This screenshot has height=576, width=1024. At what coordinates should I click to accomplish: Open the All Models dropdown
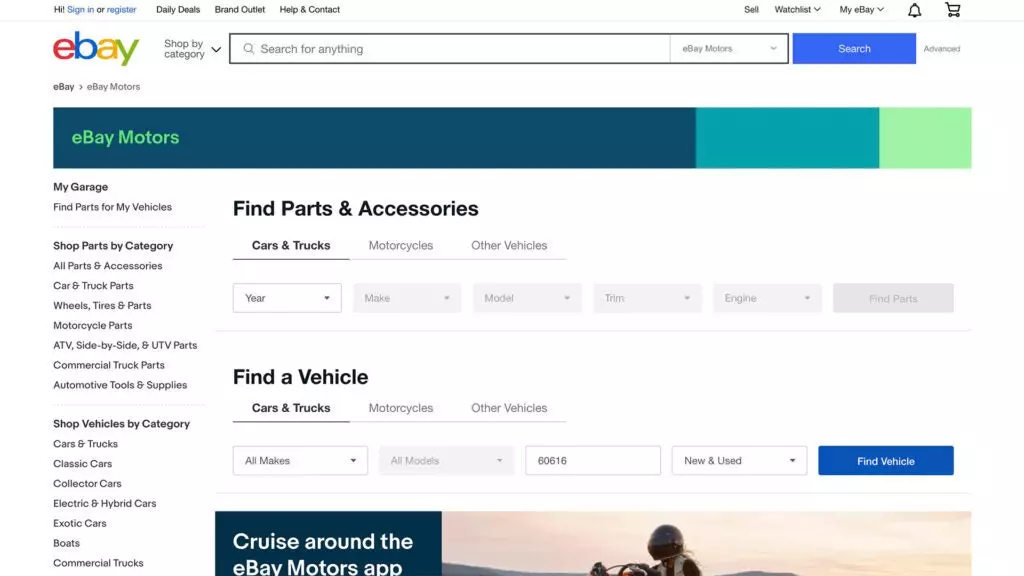pyautogui.click(x=447, y=460)
